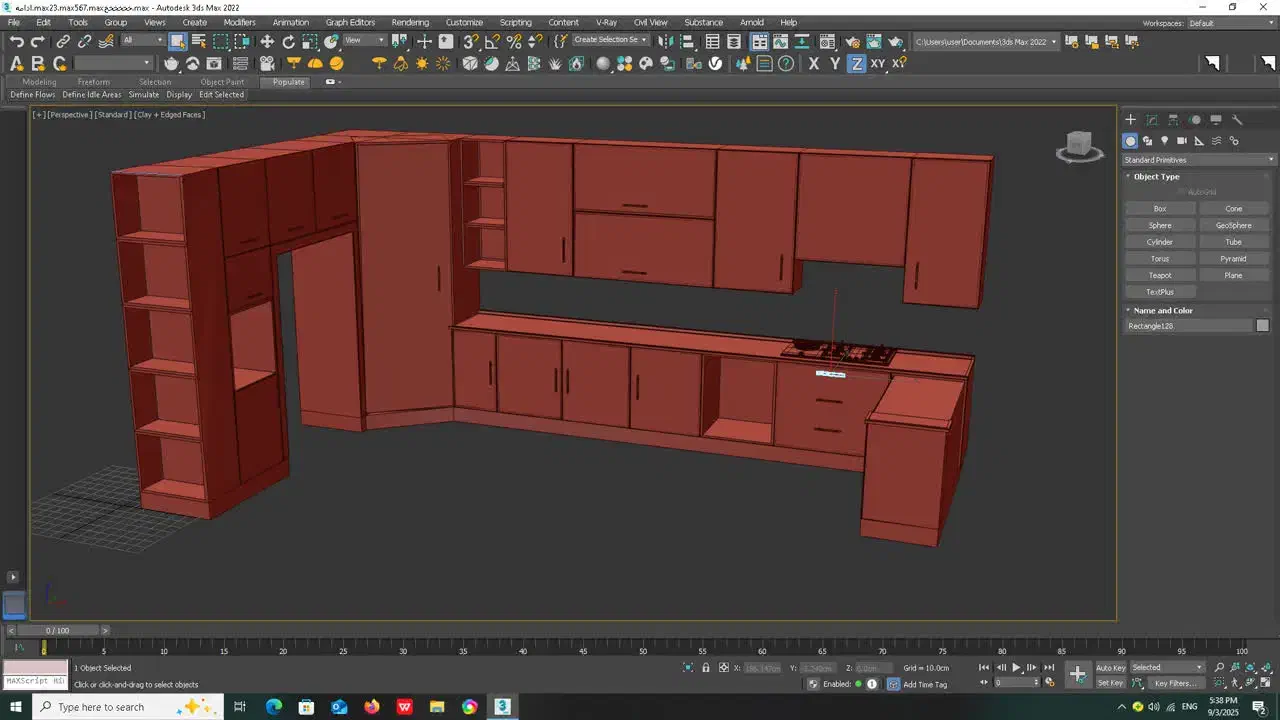This screenshot has height=720, width=1280.
Task: Create a Teapot primitive button
Action: tap(1160, 275)
